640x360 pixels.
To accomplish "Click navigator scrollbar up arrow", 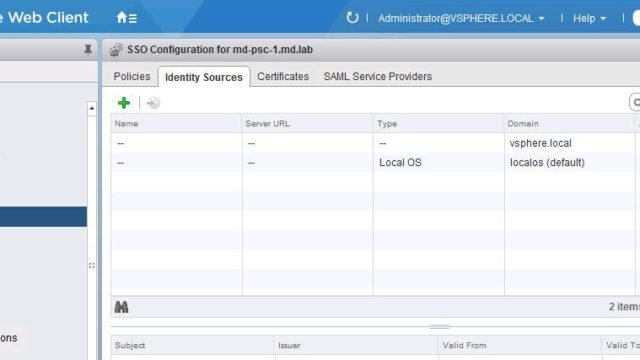I will pyautogui.click(x=91, y=108).
